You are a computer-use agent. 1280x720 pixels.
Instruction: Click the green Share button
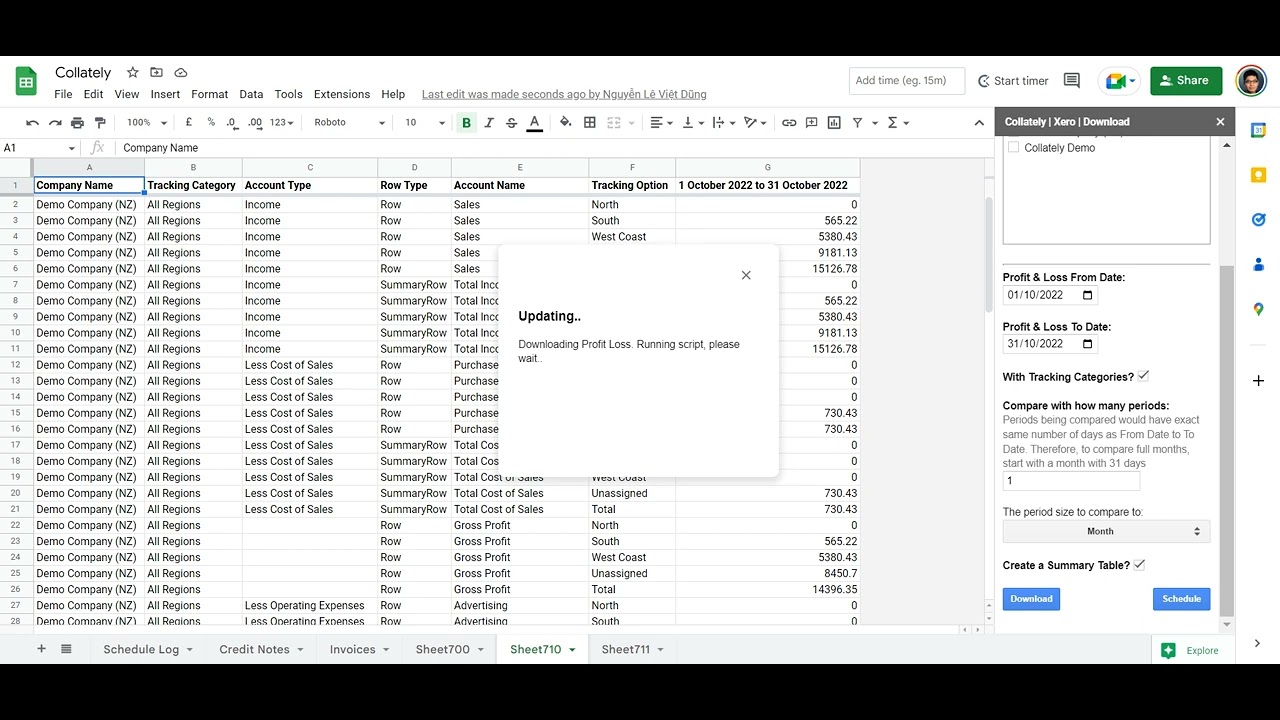coord(1186,81)
